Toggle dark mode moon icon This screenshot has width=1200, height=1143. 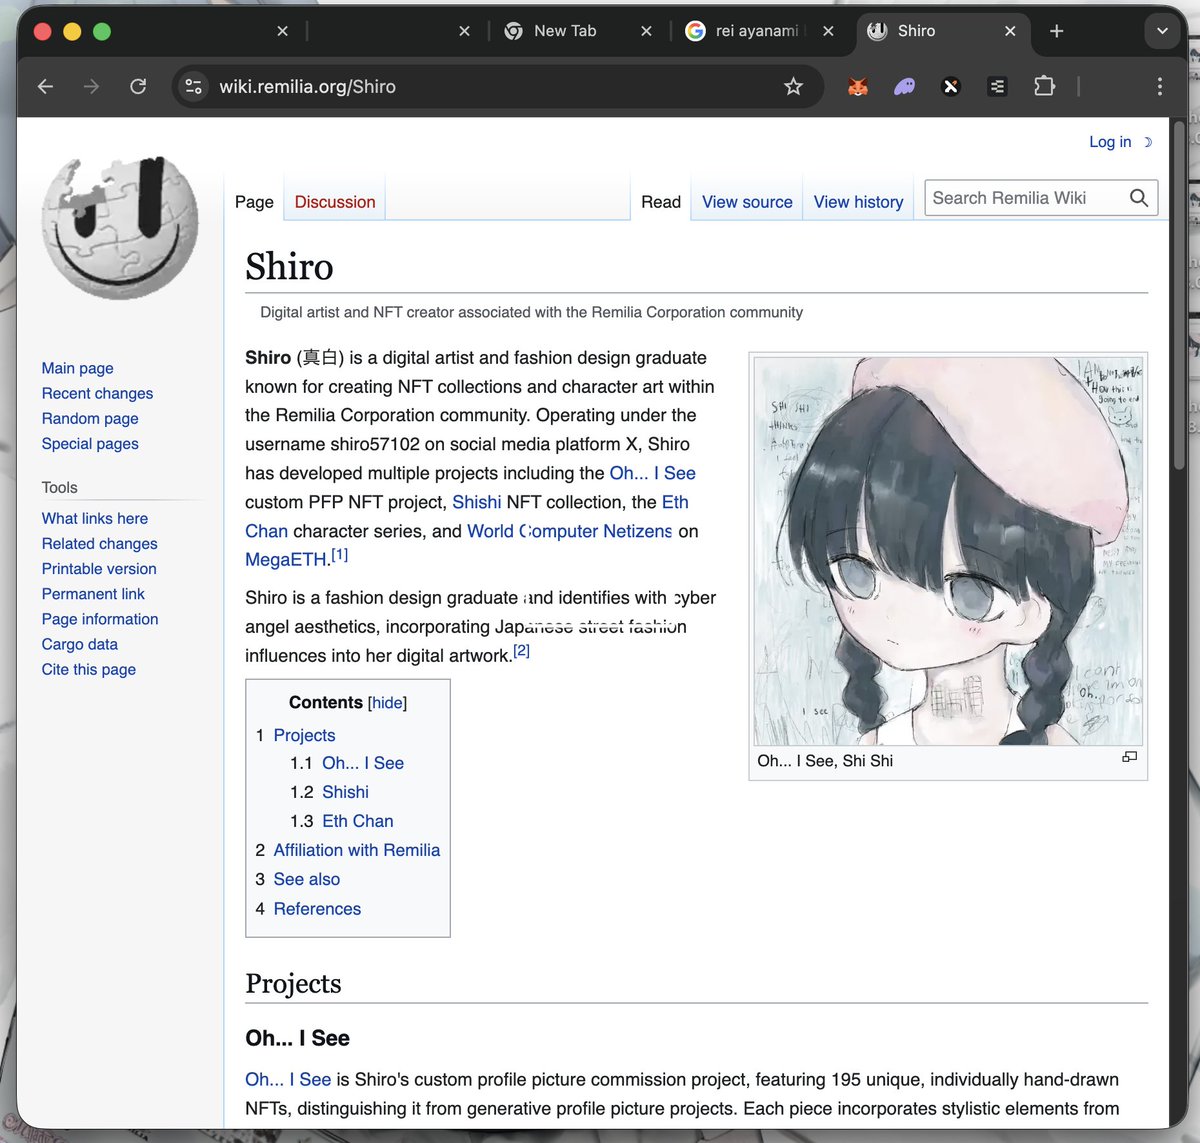pyautogui.click(x=1148, y=142)
